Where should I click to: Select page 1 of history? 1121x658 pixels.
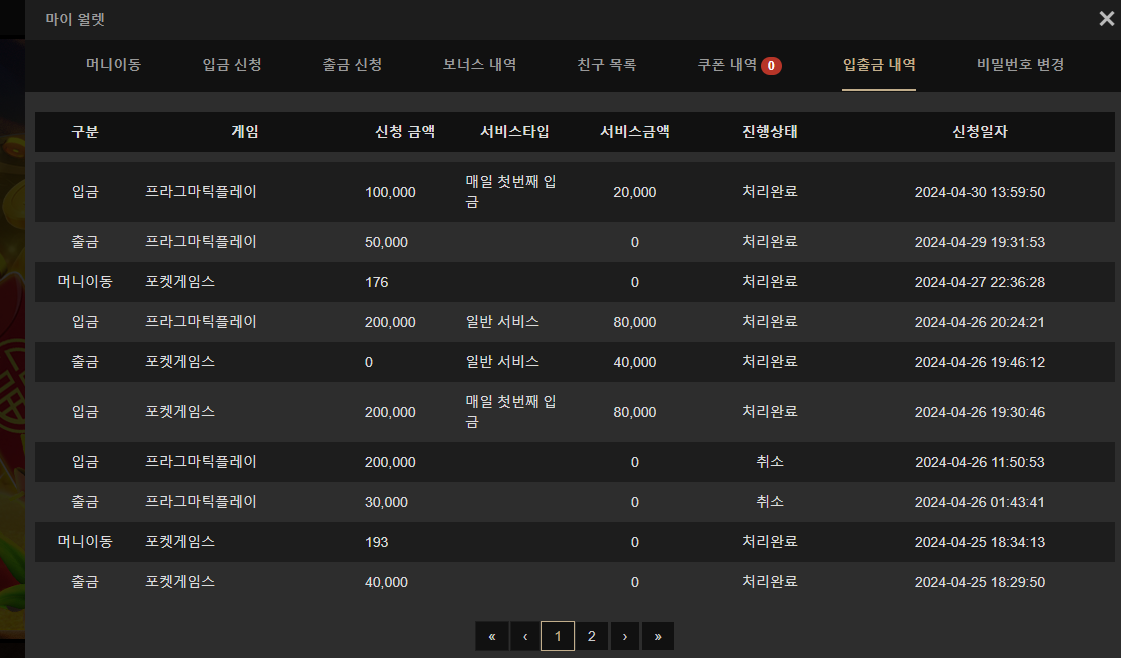coord(558,636)
